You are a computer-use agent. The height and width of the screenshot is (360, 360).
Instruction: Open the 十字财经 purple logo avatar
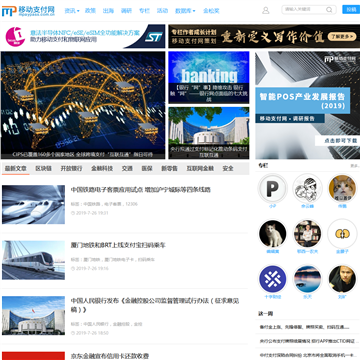tap(272, 279)
